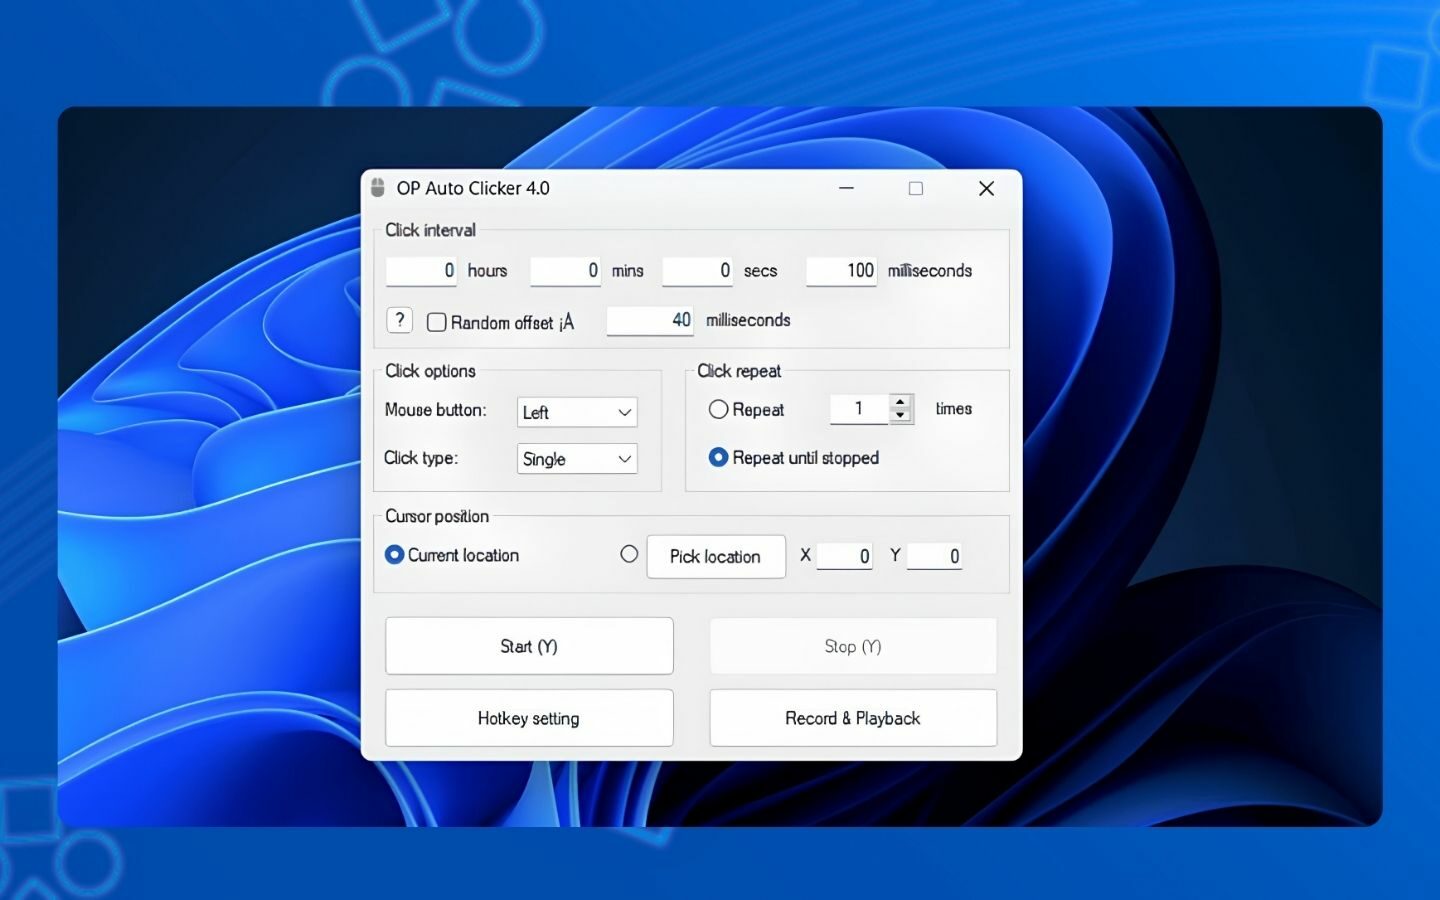
Task: Open the Click type dropdown
Action: pyautogui.click(x=577, y=459)
